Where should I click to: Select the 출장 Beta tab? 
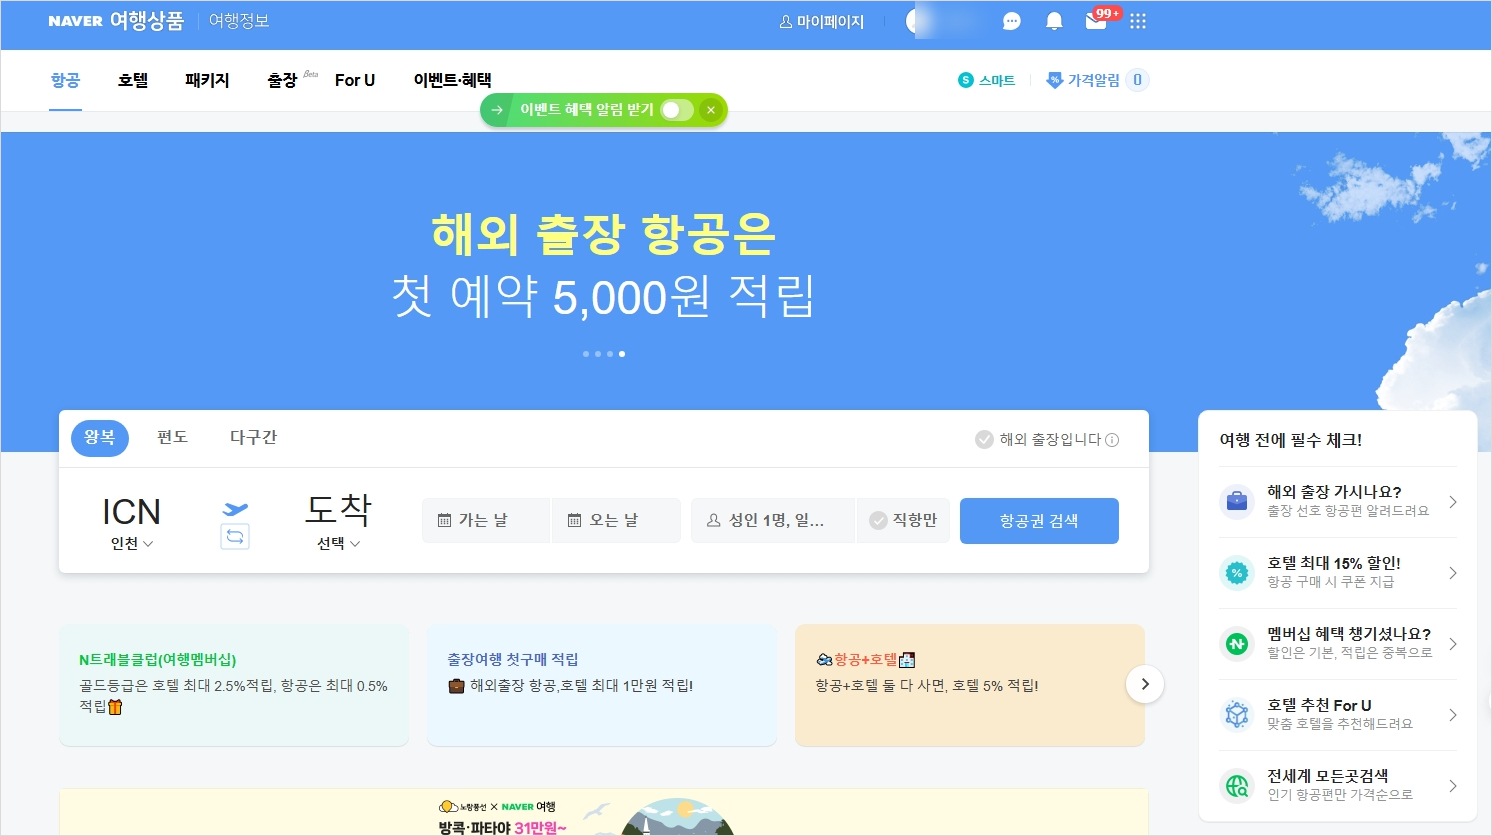click(x=292, y=80)
